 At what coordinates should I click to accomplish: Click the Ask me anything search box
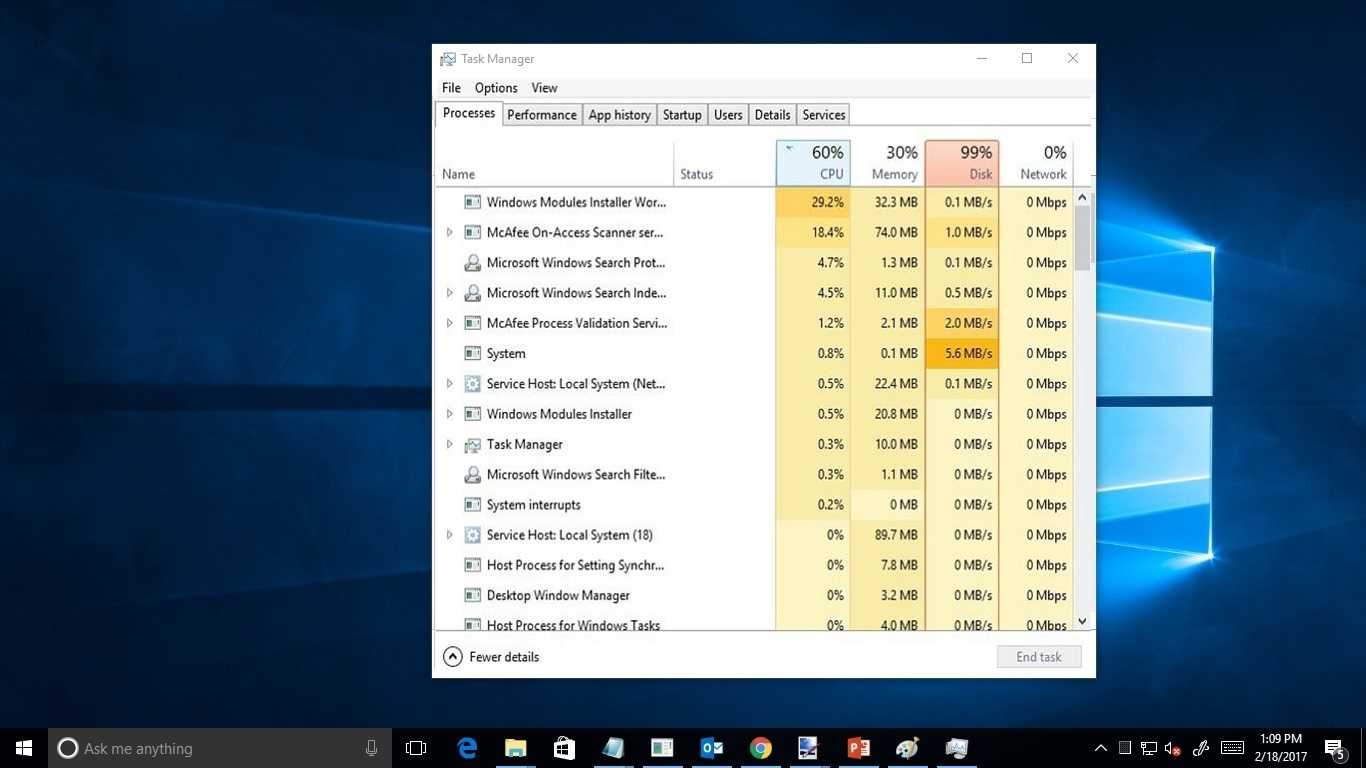click(220, 748)
